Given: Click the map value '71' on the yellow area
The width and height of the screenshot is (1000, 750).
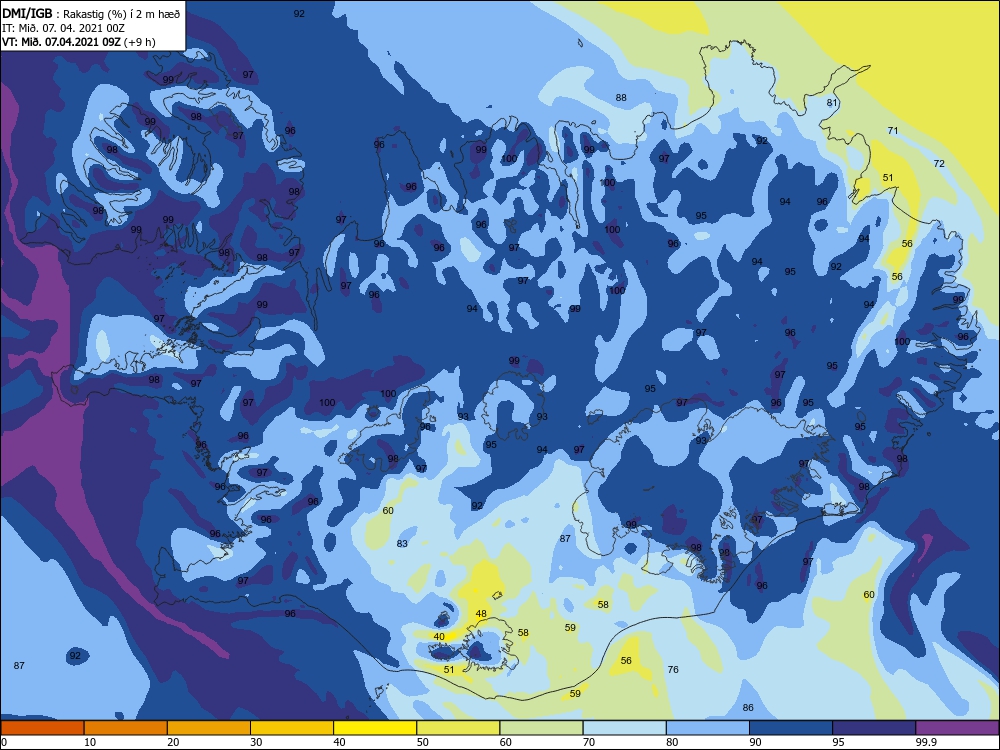Looking at the screenshot, I should pos(893,131).
